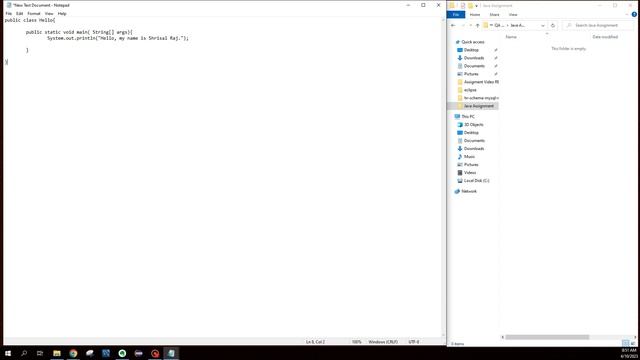Open the blue File tab in File Explorer
The height and width of the screenshot is (360, 640).
(x=456, y=15)
